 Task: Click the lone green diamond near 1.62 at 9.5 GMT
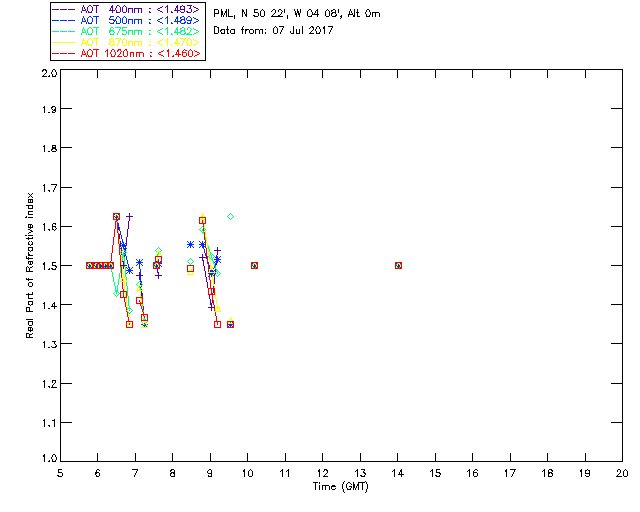point(231,216)
